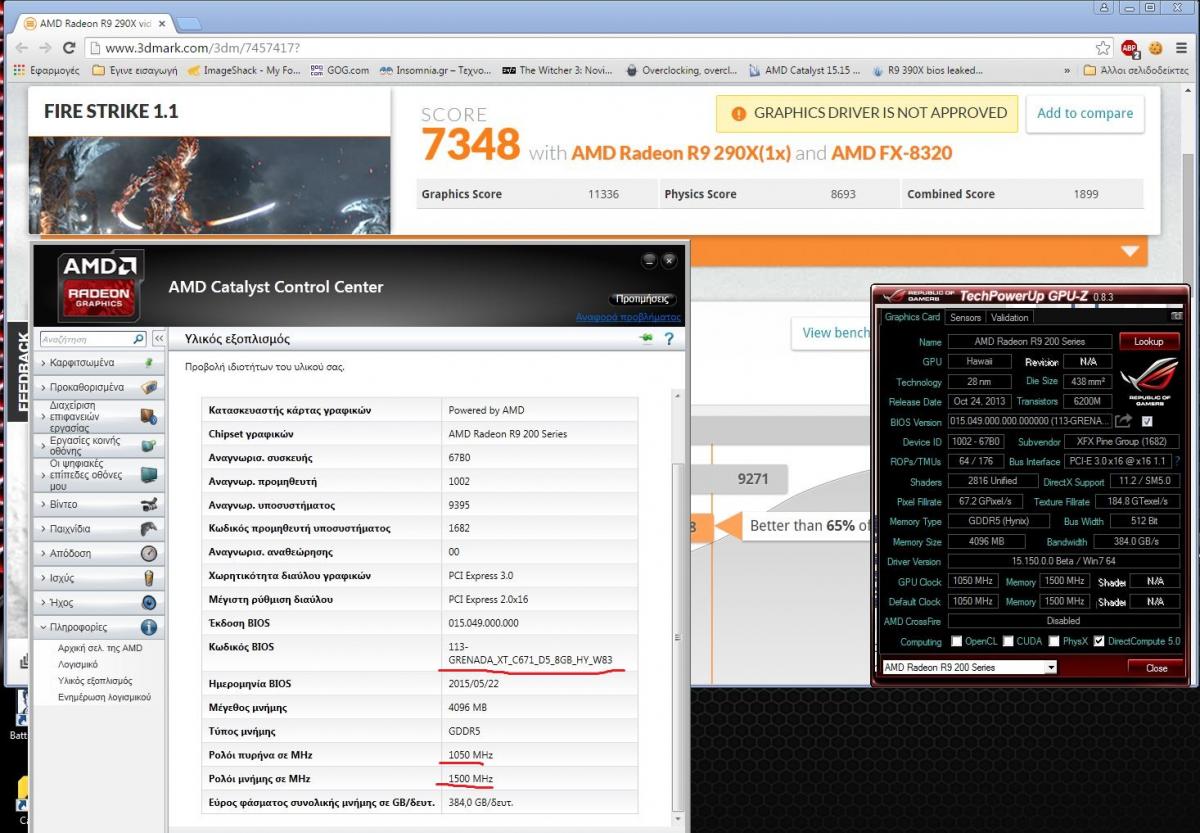This screenshot has width=1200, height=833.
Task: Open Αρχική σελ. της AMD item
Action: 100,648
